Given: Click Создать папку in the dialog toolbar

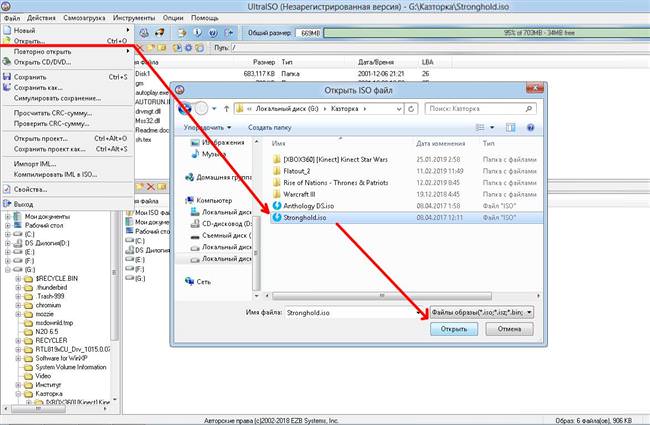Looking at the screenshot, I should tap(269, 128).
